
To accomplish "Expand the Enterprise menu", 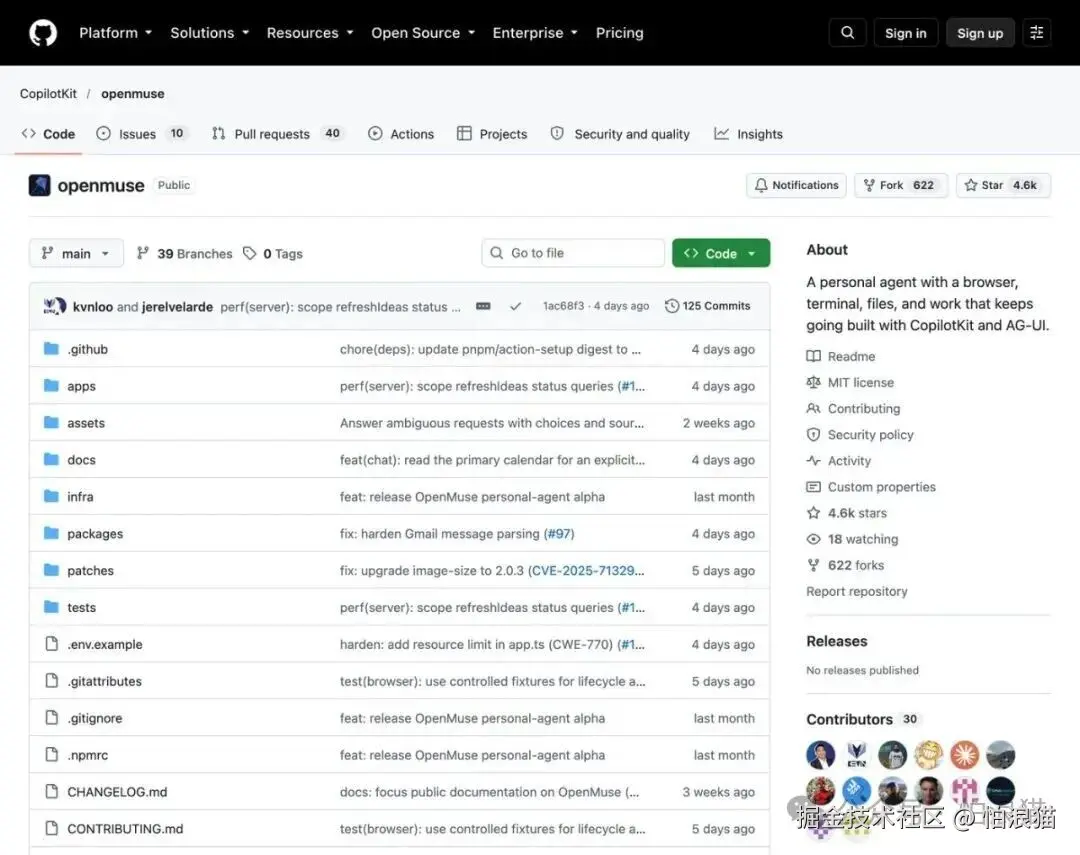I will pos(535,32).
